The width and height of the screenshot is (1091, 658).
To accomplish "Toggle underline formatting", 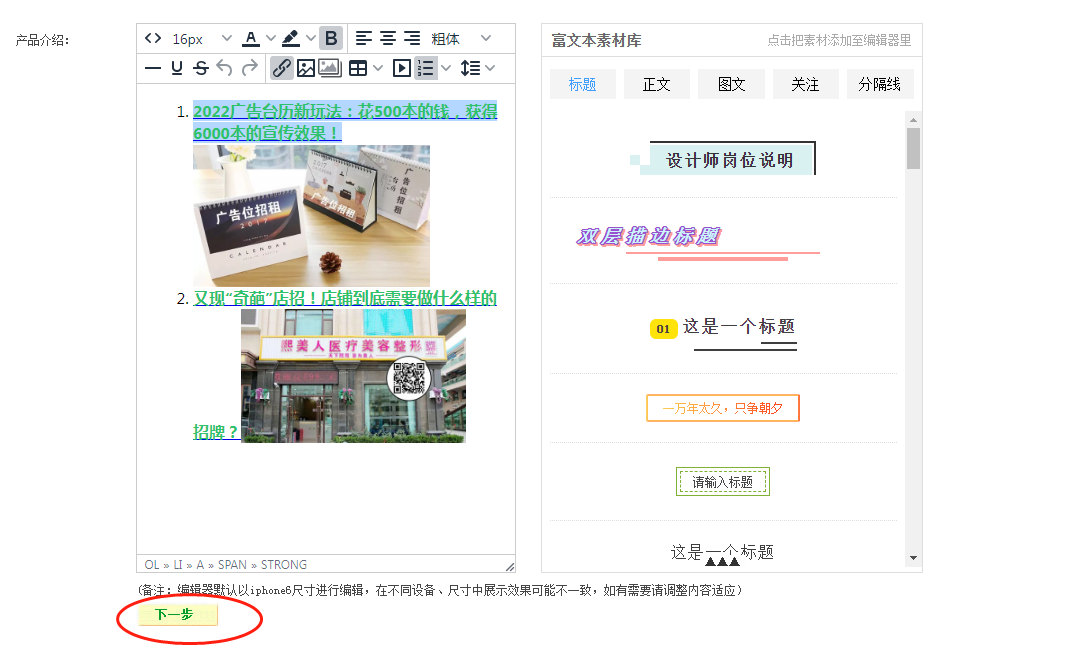I will pos(177,68).
